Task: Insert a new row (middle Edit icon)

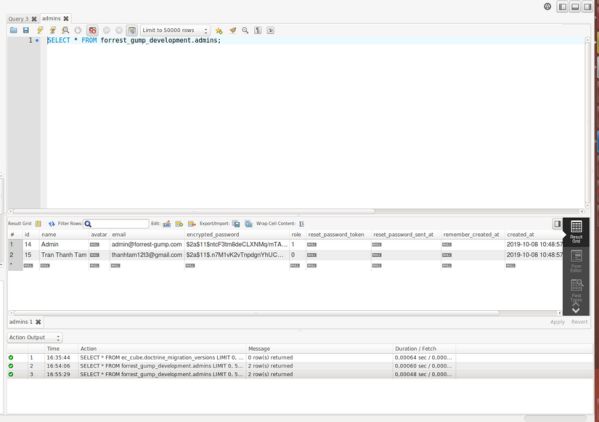Action: [179, 224]
